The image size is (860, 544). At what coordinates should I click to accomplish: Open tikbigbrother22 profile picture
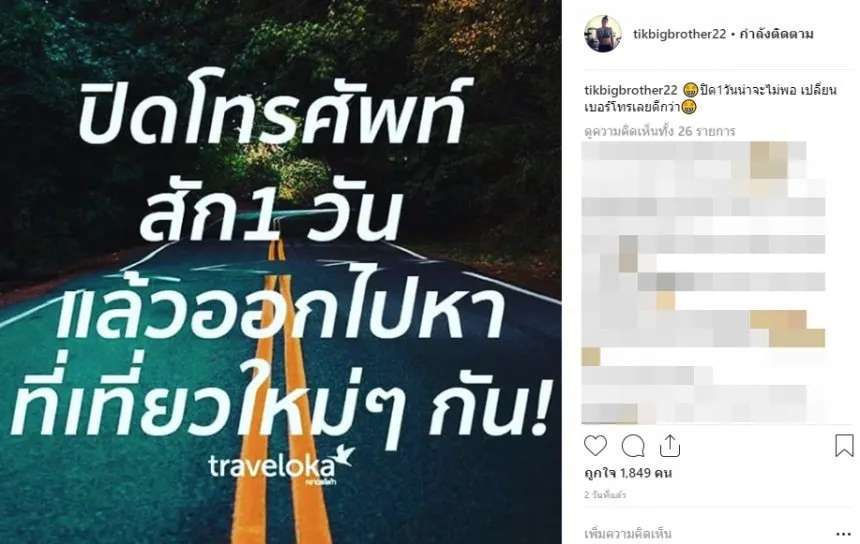coord(603,34)
